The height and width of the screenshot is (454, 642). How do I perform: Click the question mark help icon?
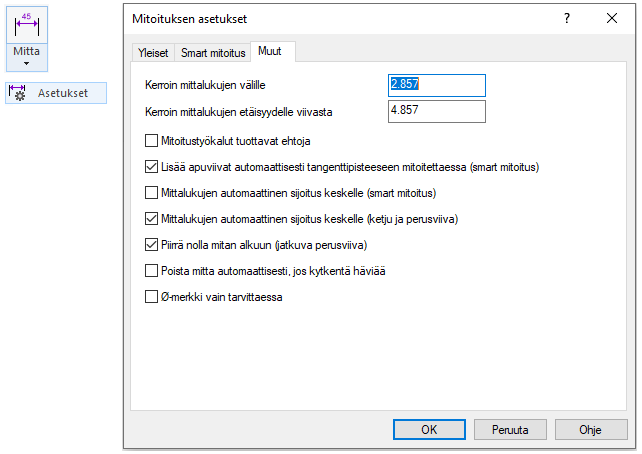point(567,18)
